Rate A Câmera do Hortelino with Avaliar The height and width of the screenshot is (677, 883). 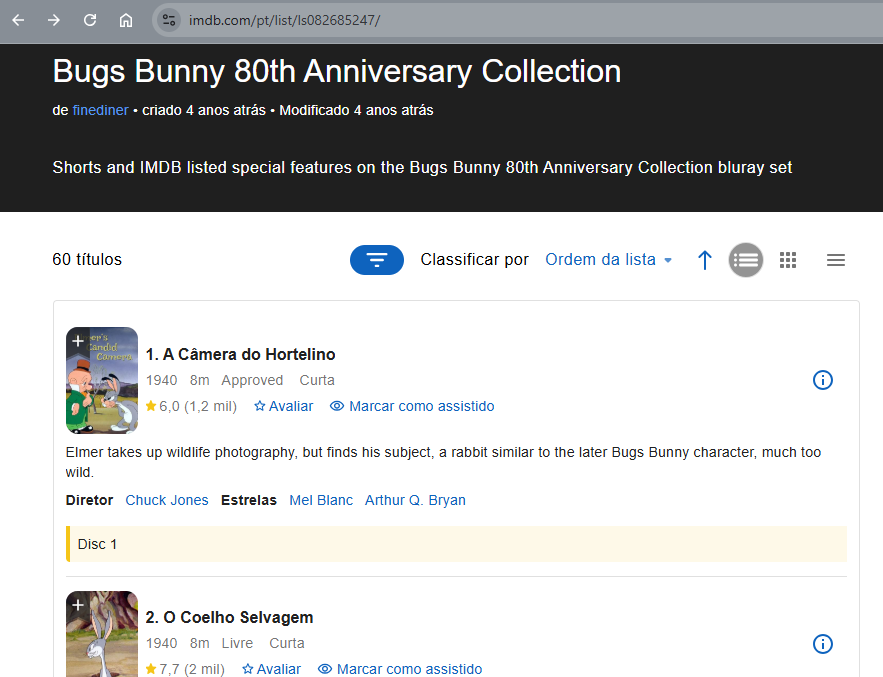point(284,406)
